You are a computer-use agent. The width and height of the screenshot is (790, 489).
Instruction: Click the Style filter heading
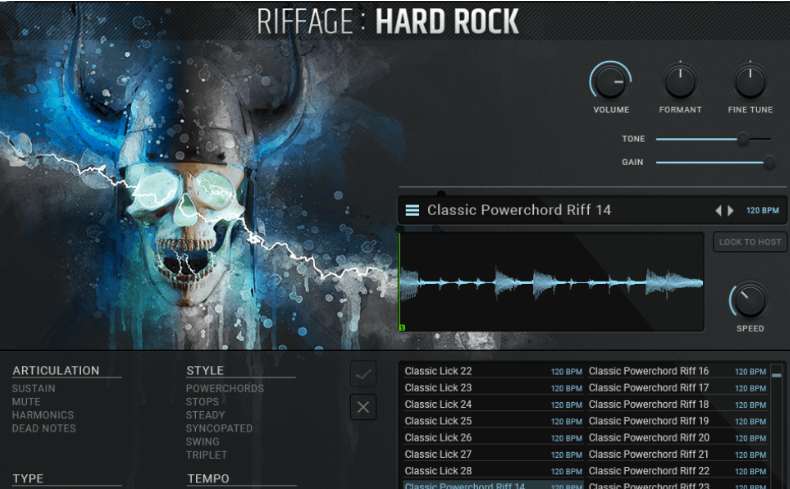point(205,371)
